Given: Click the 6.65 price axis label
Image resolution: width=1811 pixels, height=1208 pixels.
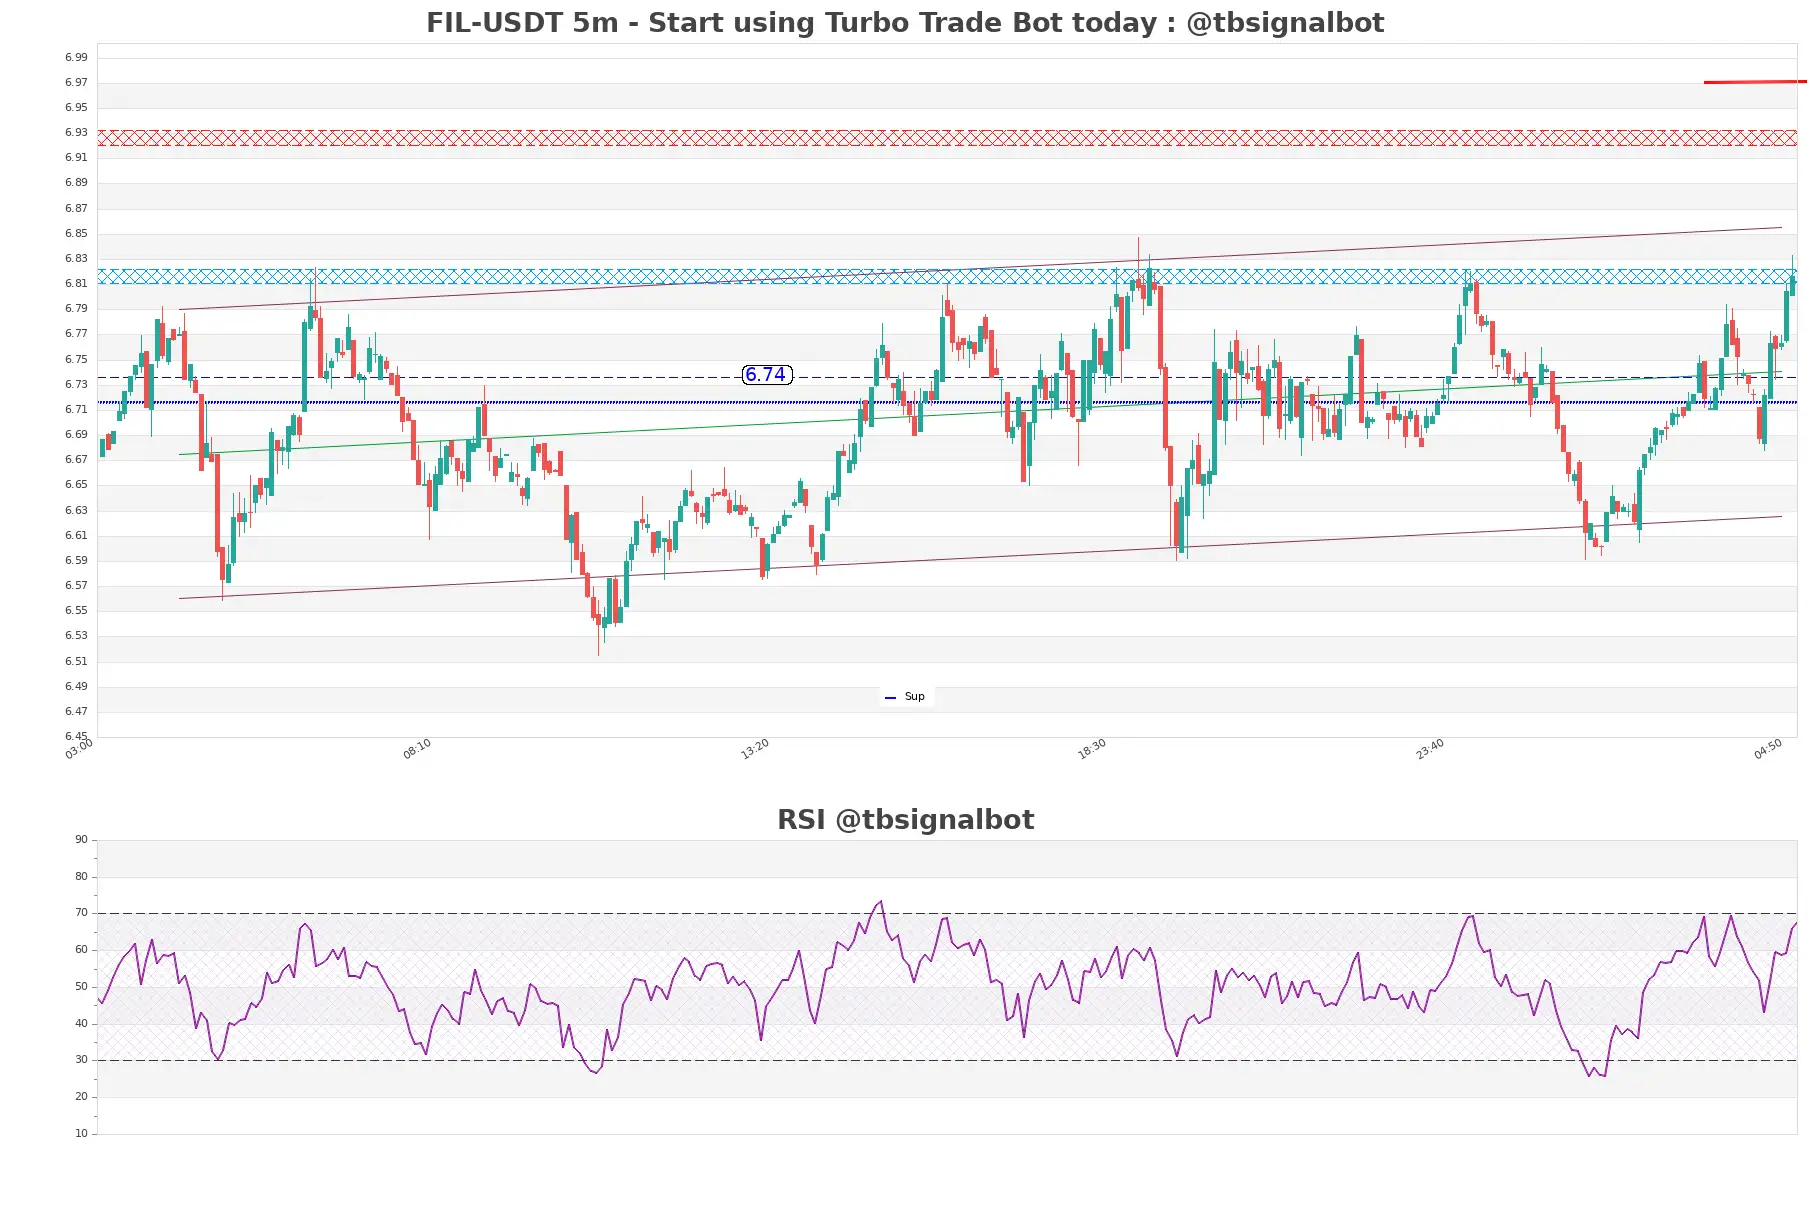Looking at the screenshot, I should (x=76, y=485).
